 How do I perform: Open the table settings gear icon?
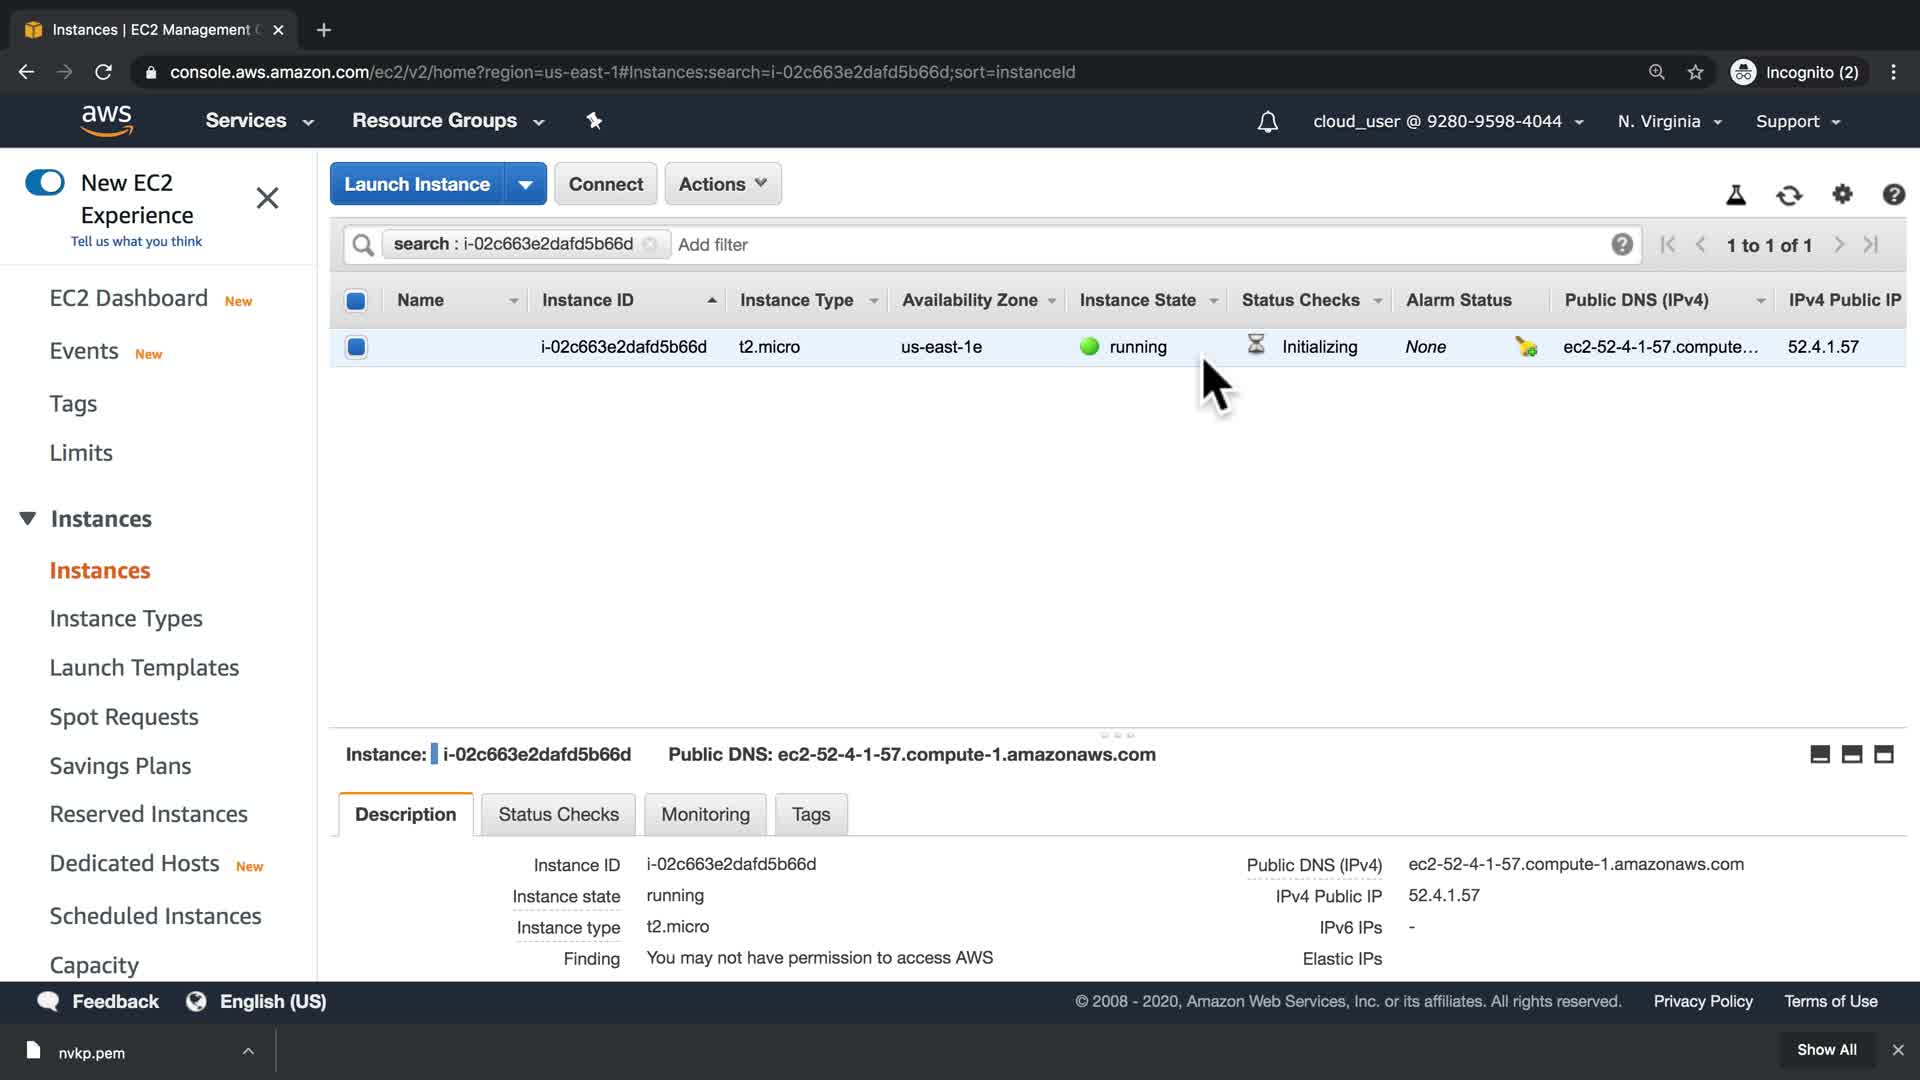click(1842, 194)
